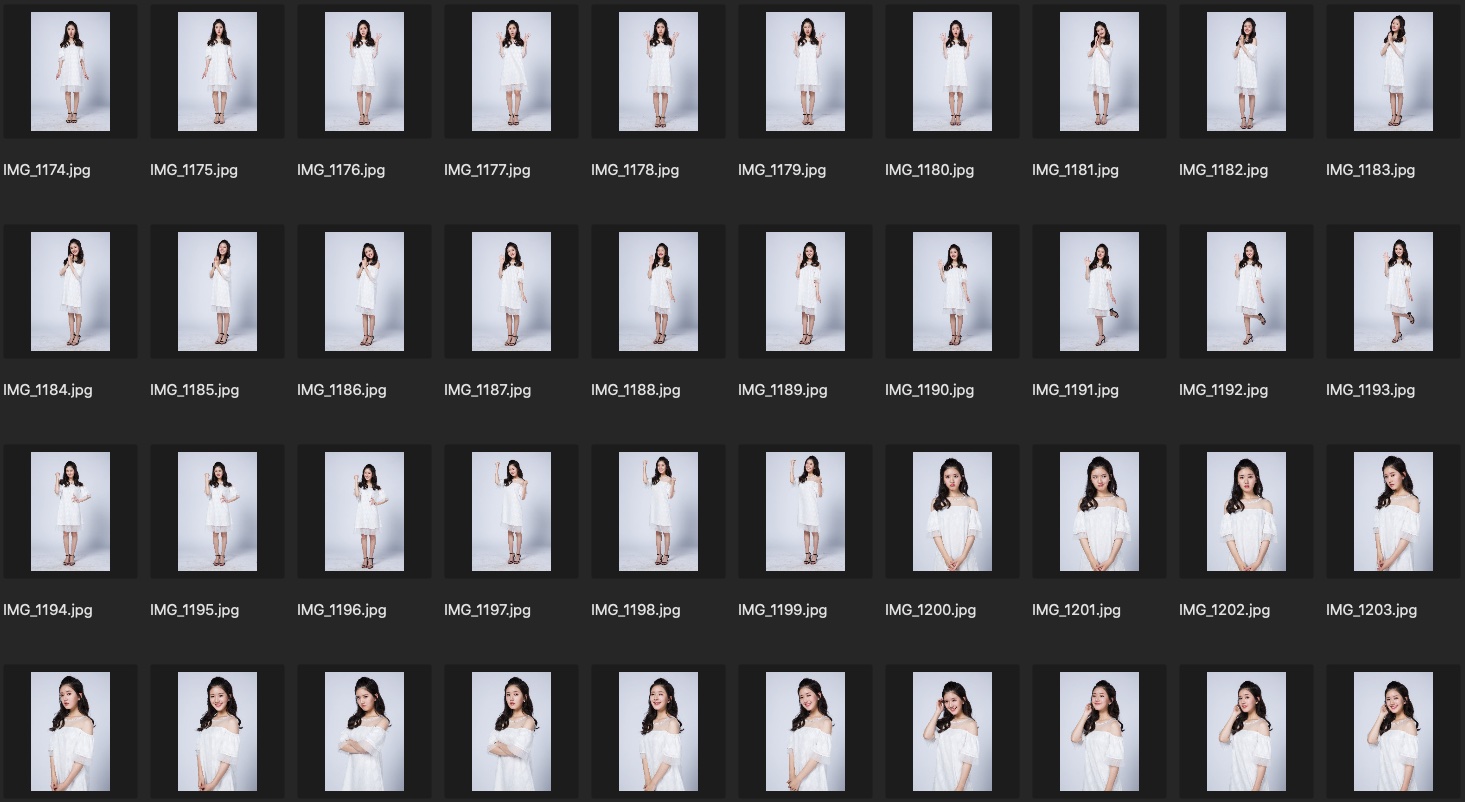This screenshot has height=802, width=1465.
Task: Click the IMG_1176.jpg photo thumbnail
Action: tap(364, 71)
